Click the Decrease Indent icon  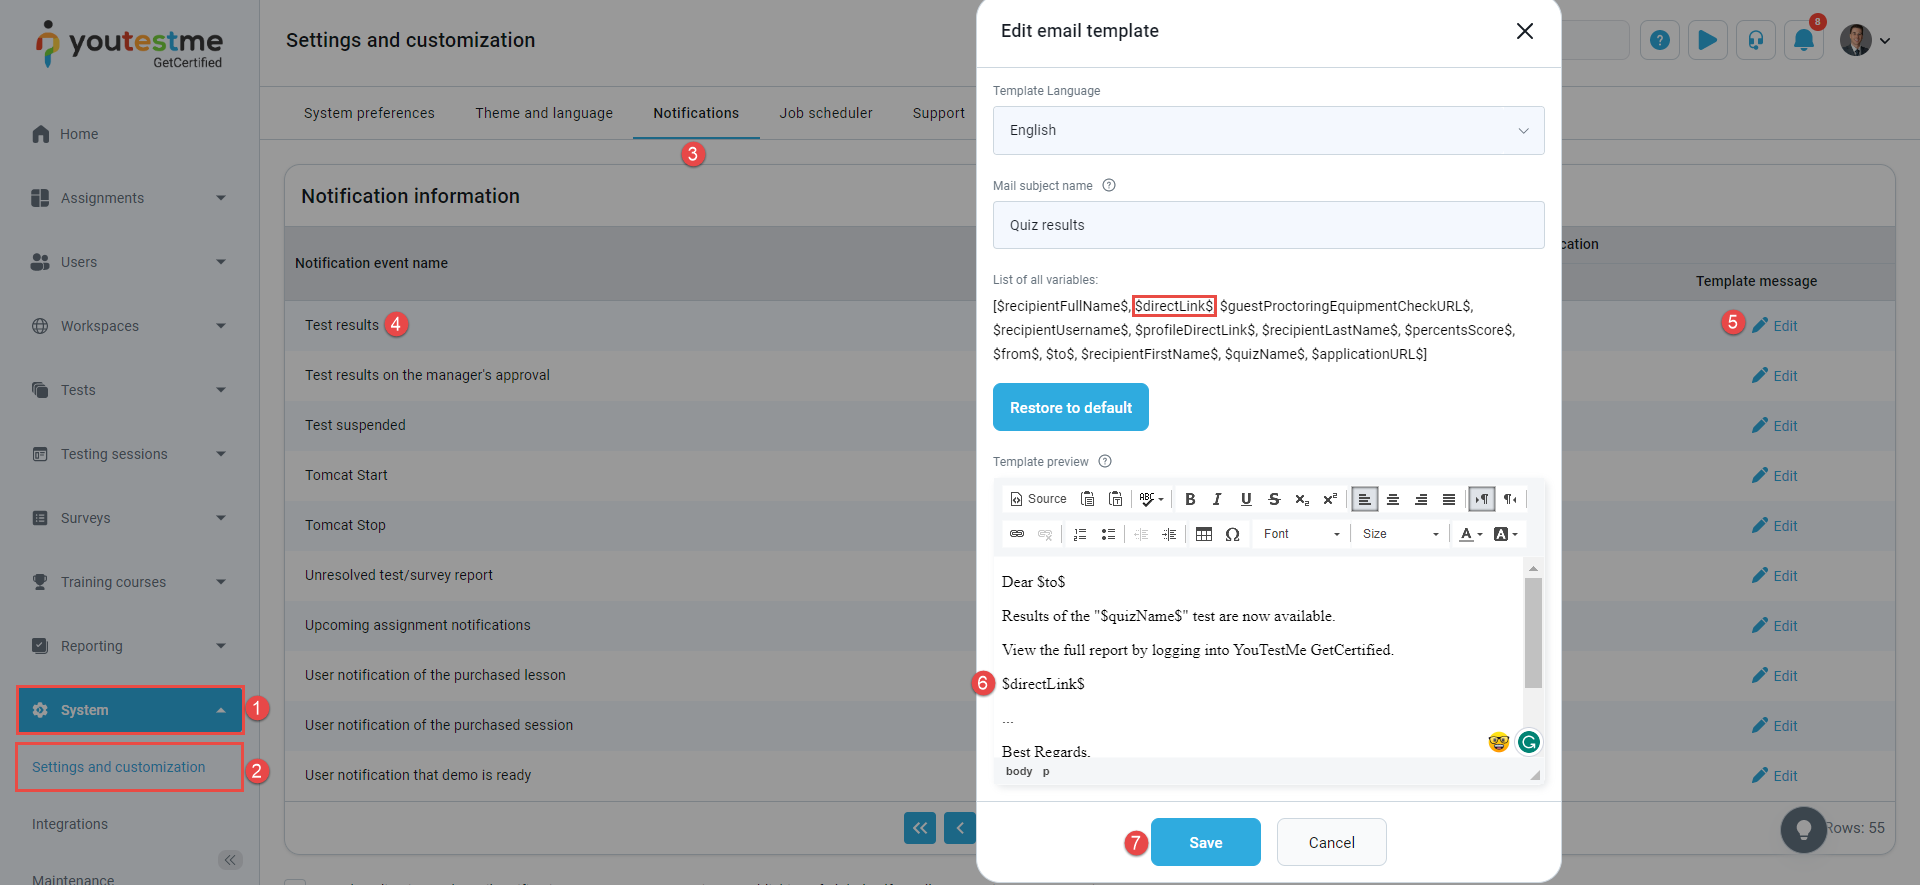tap(1141, 534)
